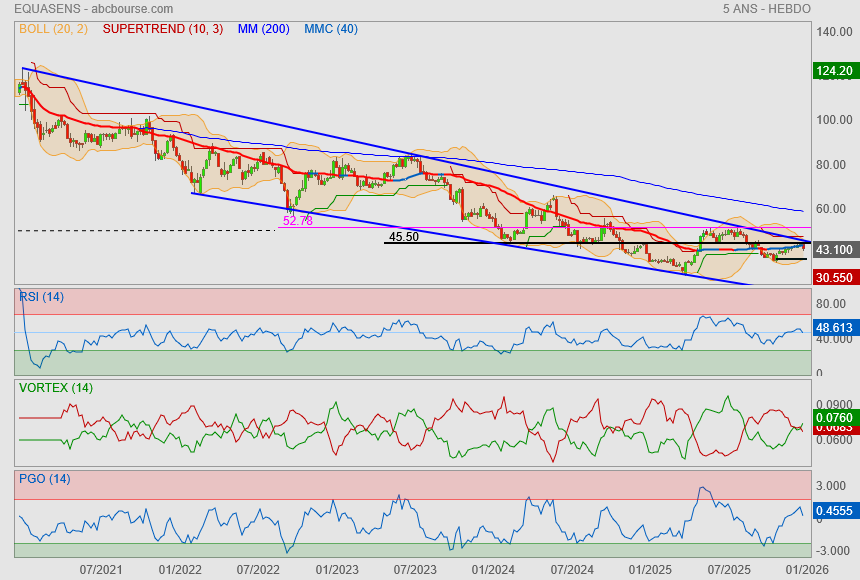Screen dimensions: 860x580
Task: Click the EQUASENS - abcbourse.com chart title
Action: click(76, 9)
